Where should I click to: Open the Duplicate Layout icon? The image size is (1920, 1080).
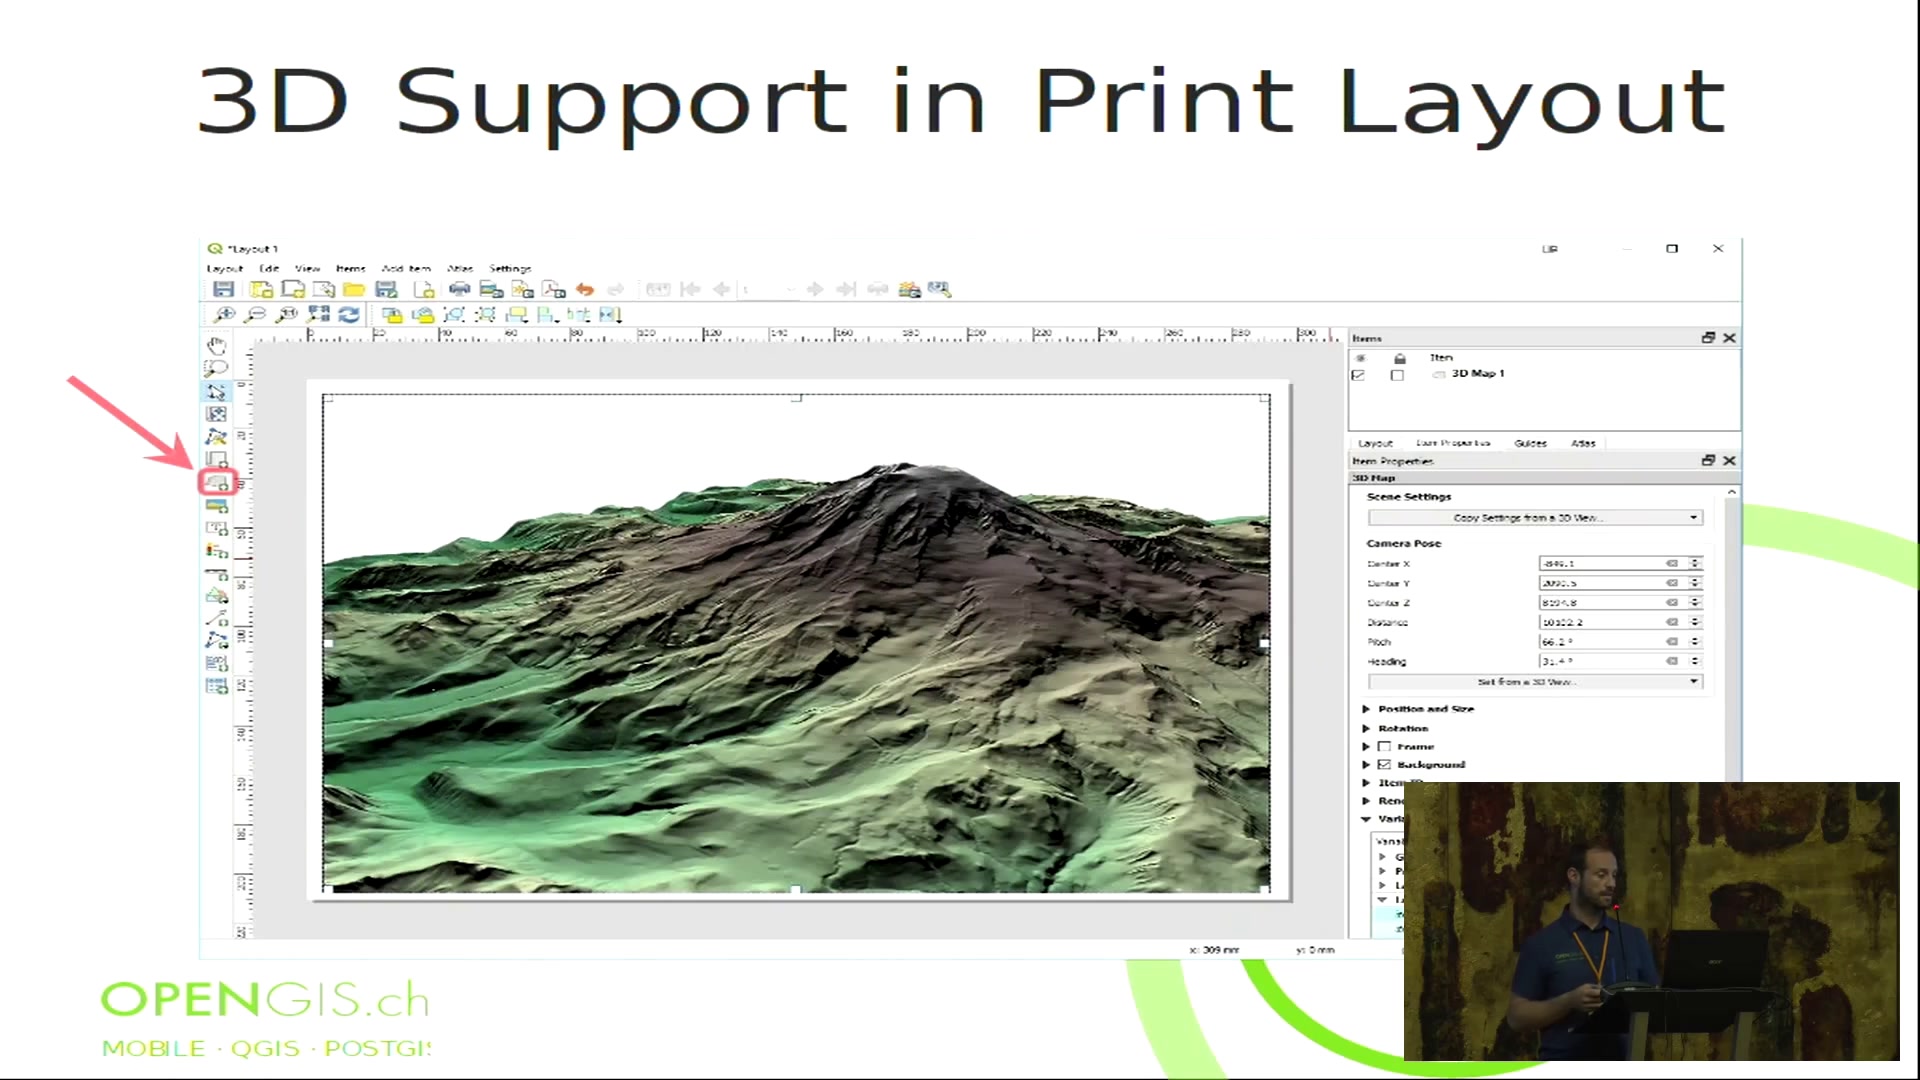(x=293, y=289)
